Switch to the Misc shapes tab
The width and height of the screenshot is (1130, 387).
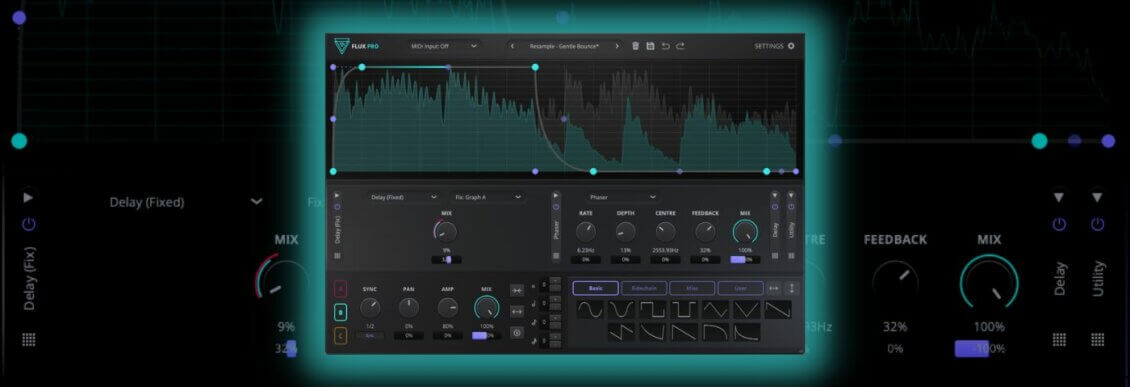(692, 288)
